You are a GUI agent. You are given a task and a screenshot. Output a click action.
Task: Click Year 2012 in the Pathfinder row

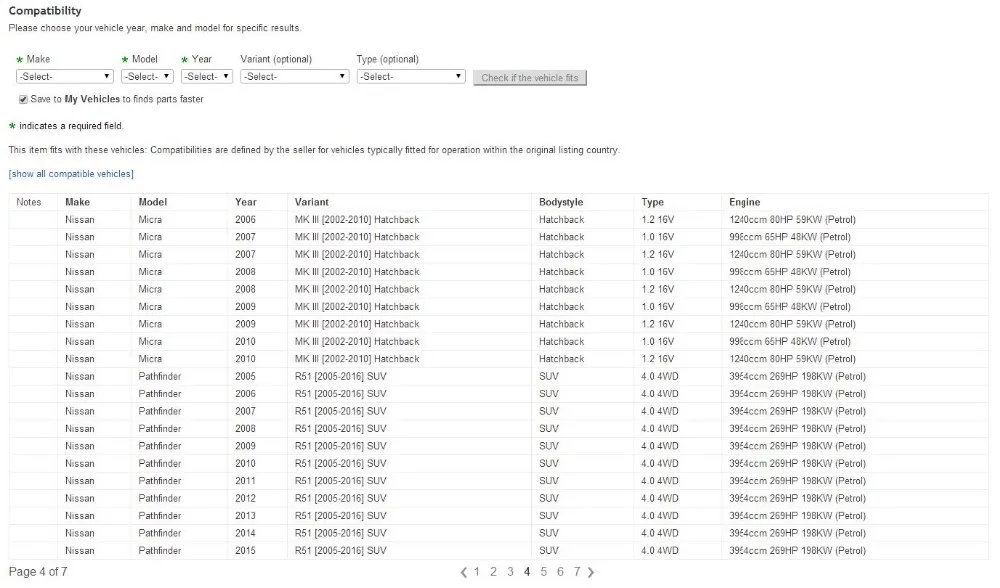245,498
